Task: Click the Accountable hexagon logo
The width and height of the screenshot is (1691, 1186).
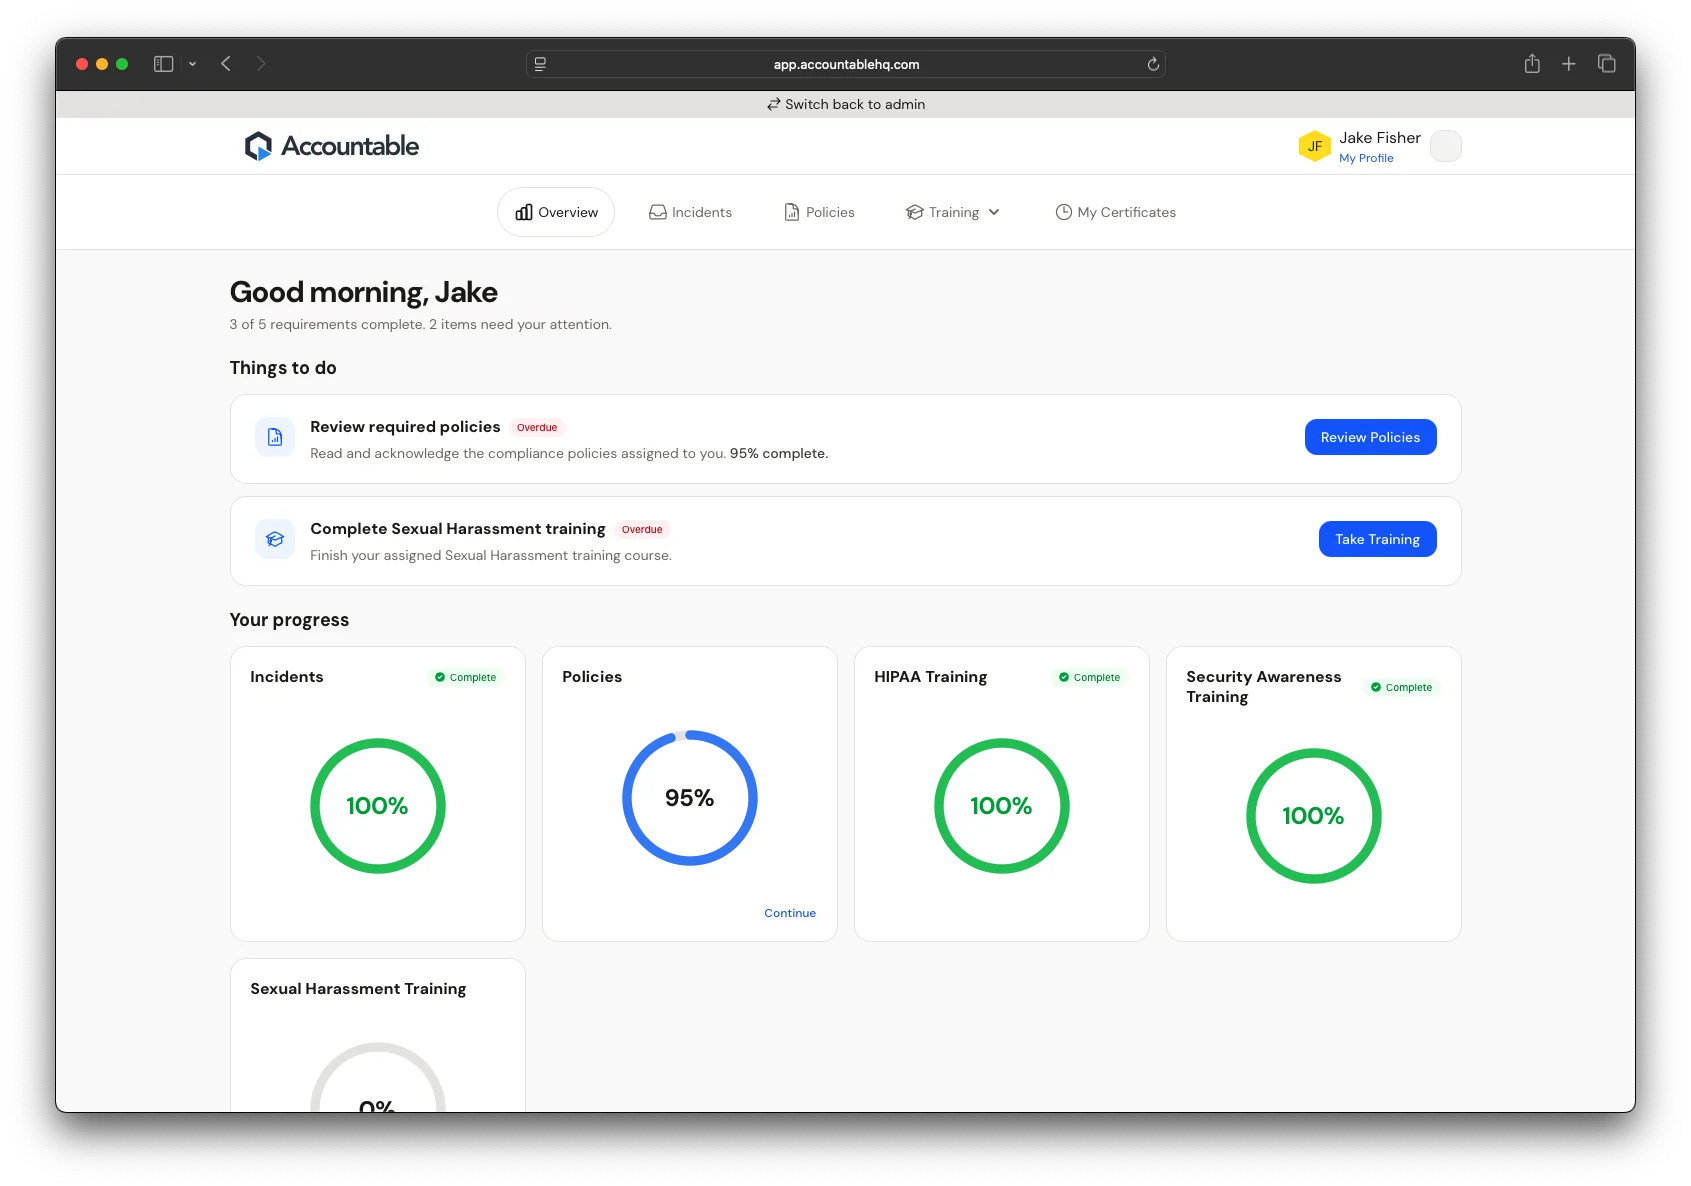Action: pos(258,146)
